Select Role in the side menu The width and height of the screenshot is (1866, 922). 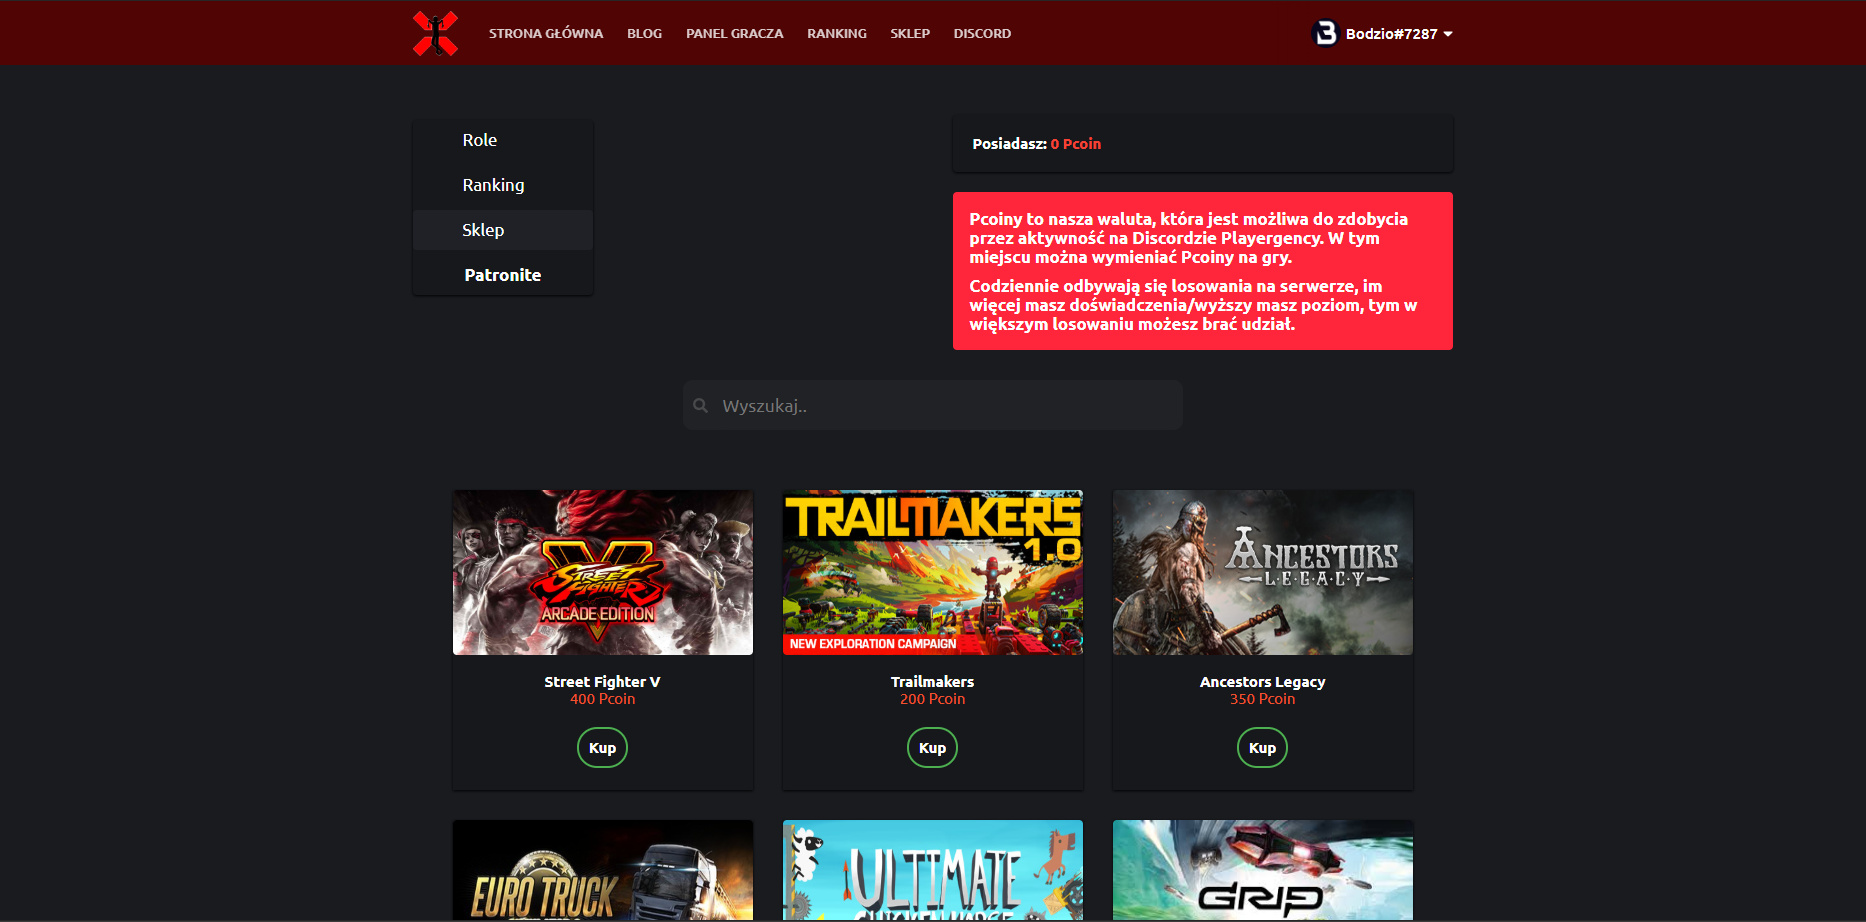tap(480, 140)
